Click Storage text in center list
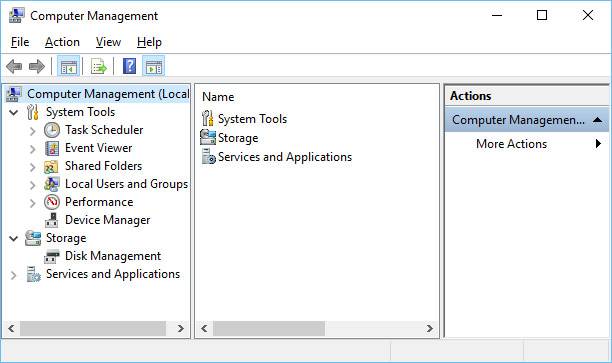The height and width of the screenshot is (363, 612). coord(238,138)
